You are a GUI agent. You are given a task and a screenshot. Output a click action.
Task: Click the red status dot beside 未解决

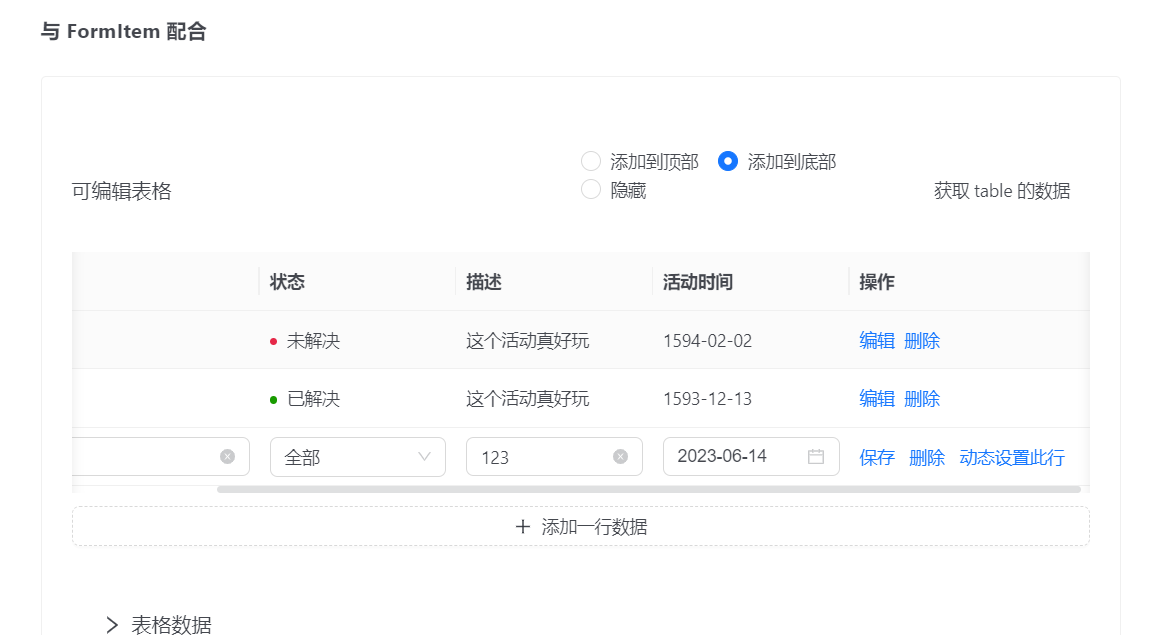[x=270, y=340]
